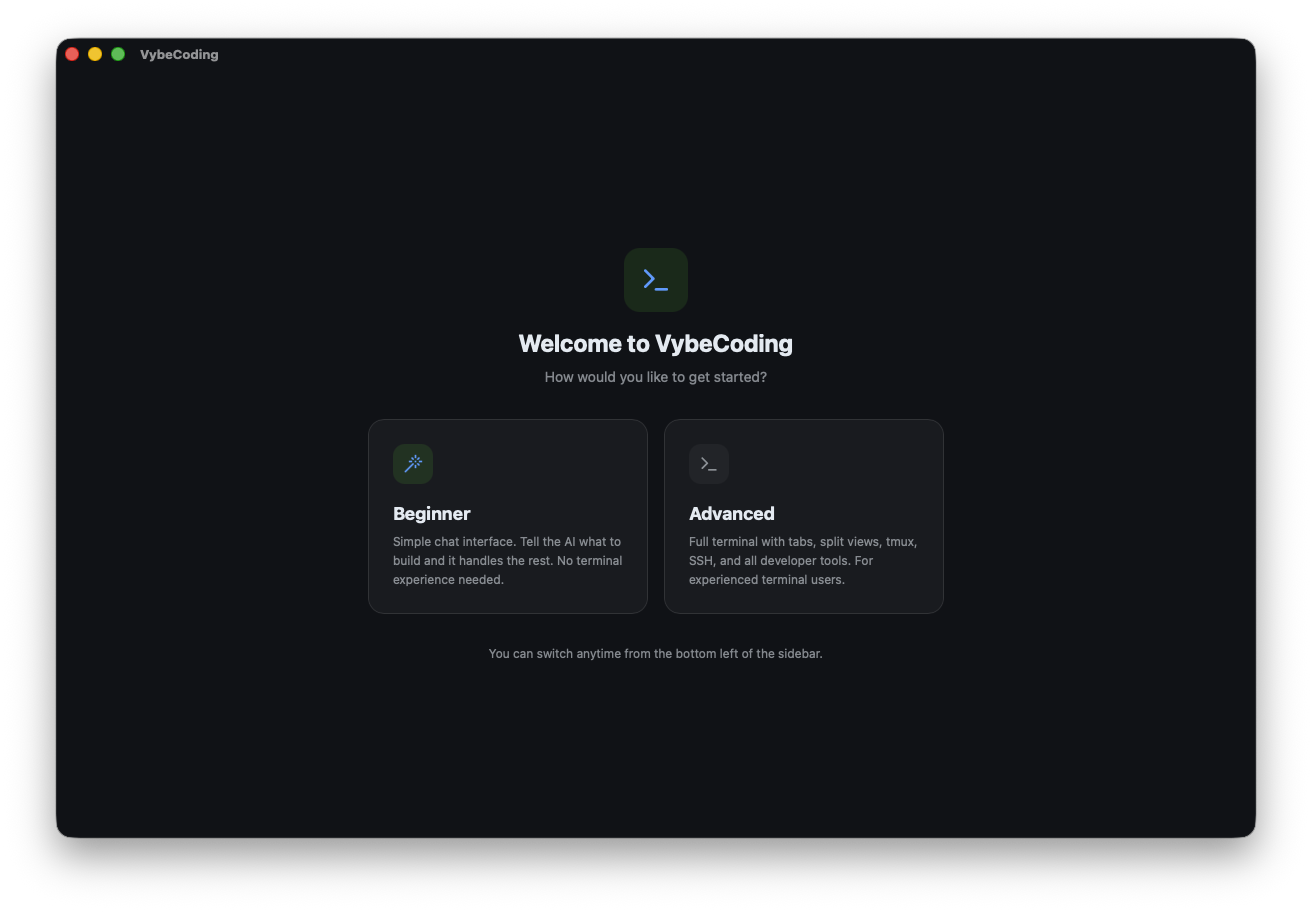1312x912 pixels.
Task: Click 'How would you like to get started?' text
Action: pos(656,377)
